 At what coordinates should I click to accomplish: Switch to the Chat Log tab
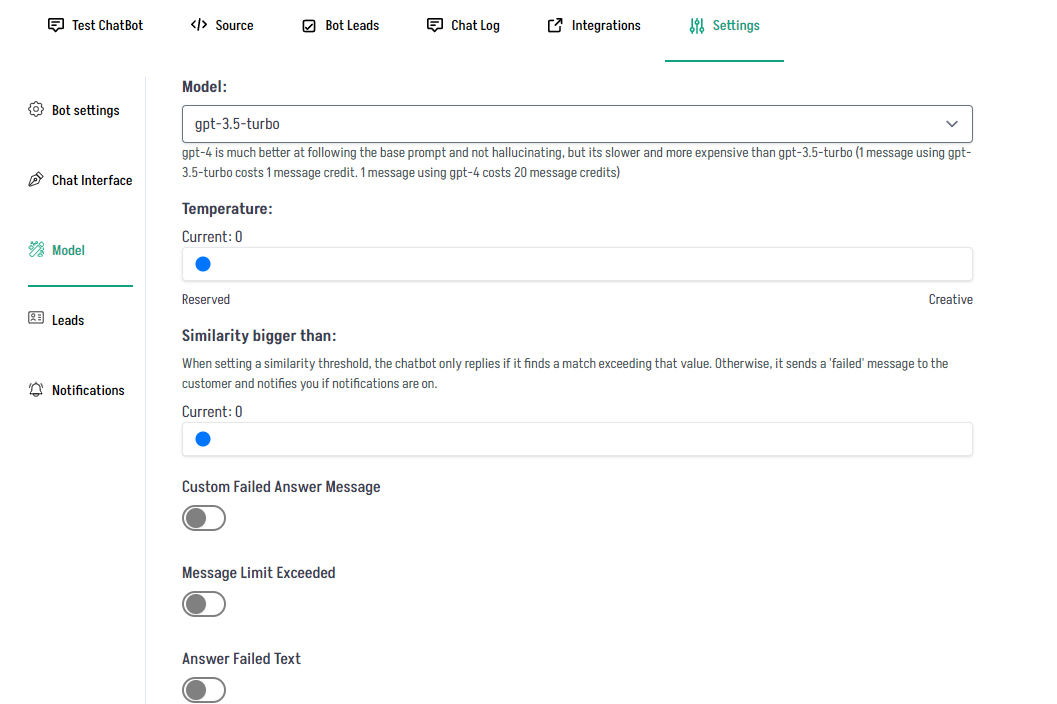tap(474, 26)
